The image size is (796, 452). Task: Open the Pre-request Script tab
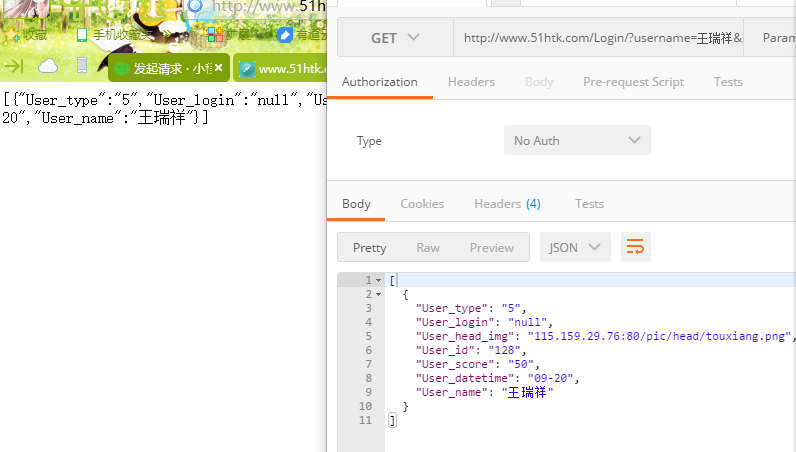(633, 82)
